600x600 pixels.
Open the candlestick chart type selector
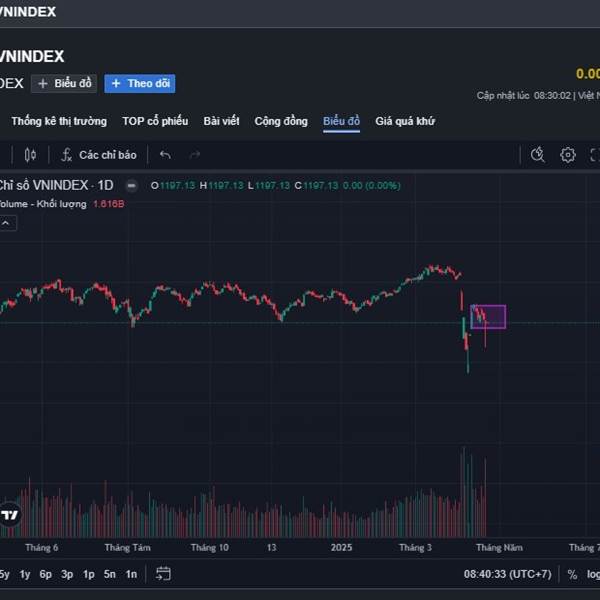pos(30,155)
